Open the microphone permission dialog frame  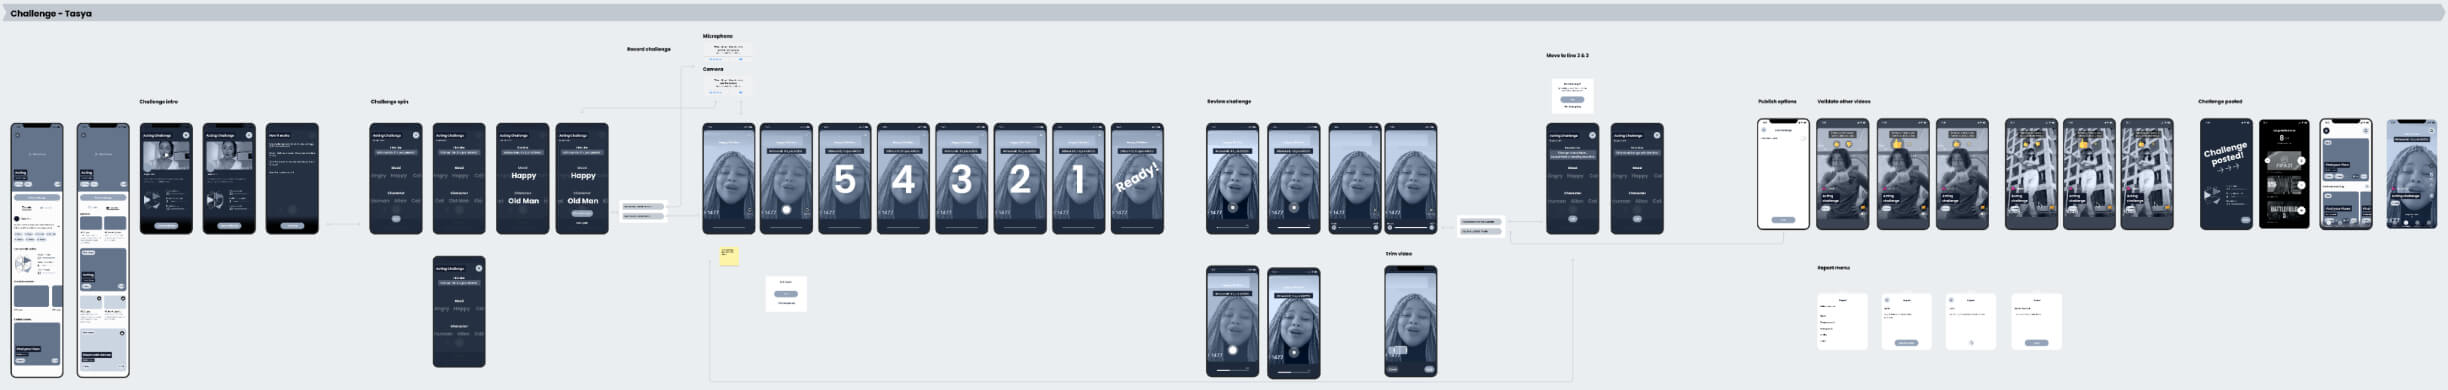pos(728,52)
